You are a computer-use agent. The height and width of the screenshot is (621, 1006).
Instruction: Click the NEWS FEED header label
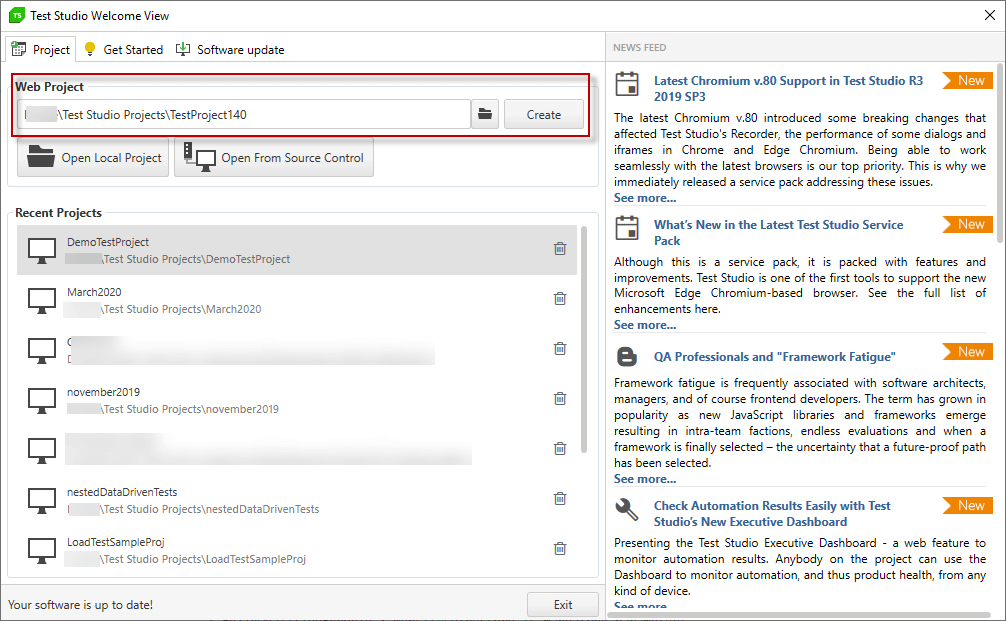(639, 47)
